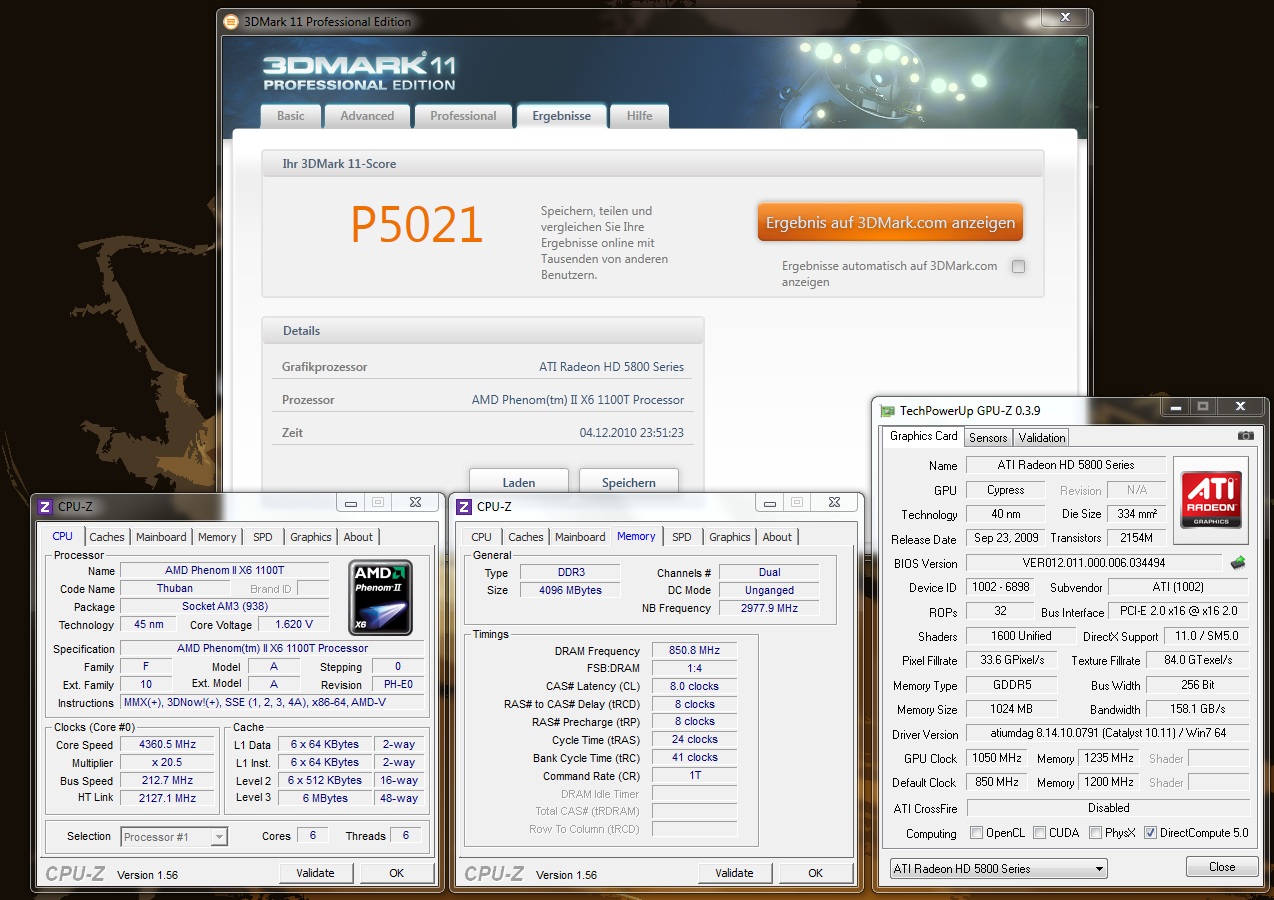Click the left CPU-Z window's title icon
The width and height of the screenshot is (1274, 900).
point(45,507)
